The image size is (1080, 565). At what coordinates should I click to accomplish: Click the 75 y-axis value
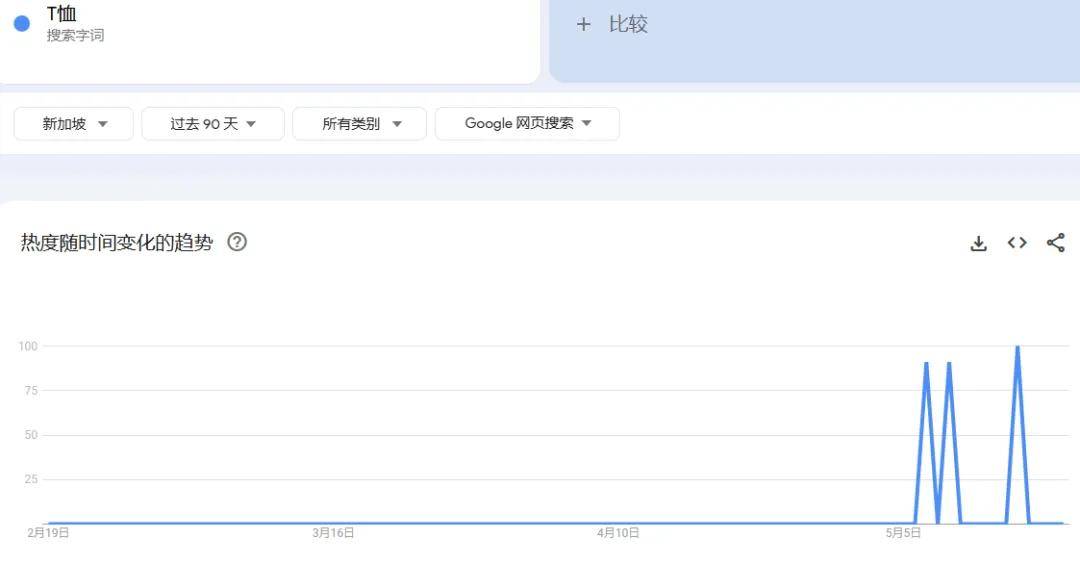31,391
